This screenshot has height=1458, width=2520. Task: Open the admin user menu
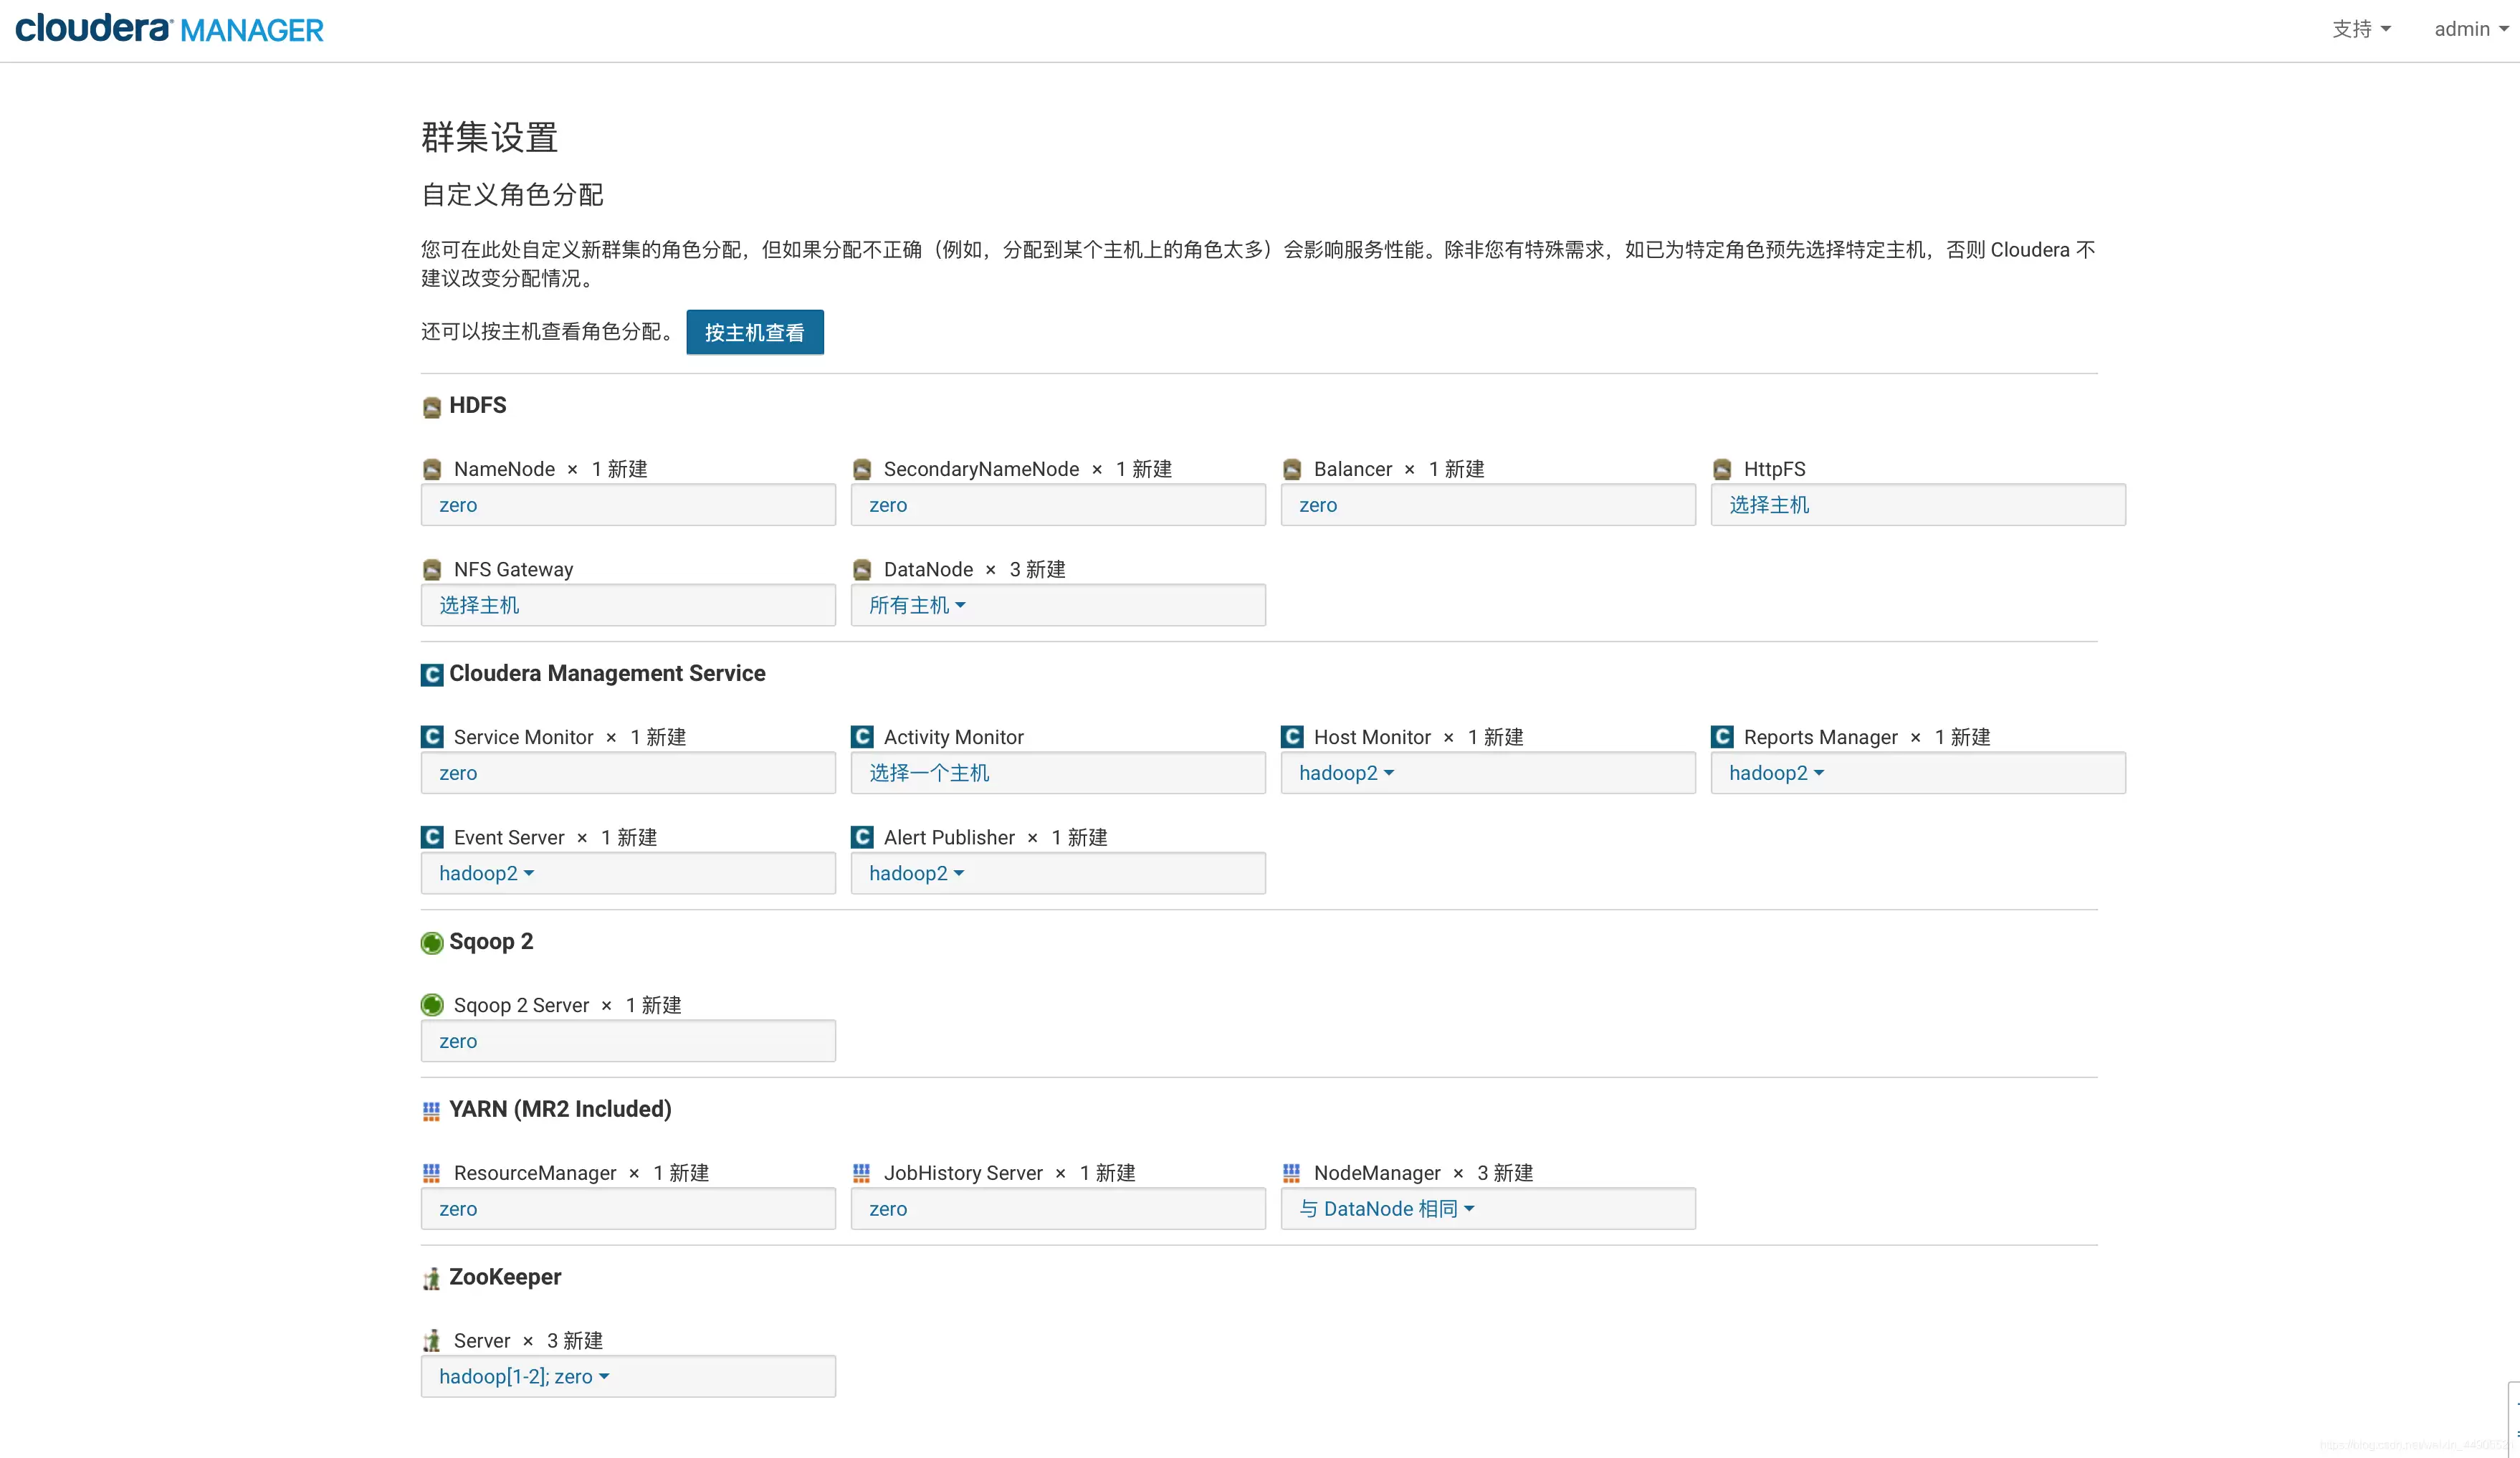(2471, 29)
